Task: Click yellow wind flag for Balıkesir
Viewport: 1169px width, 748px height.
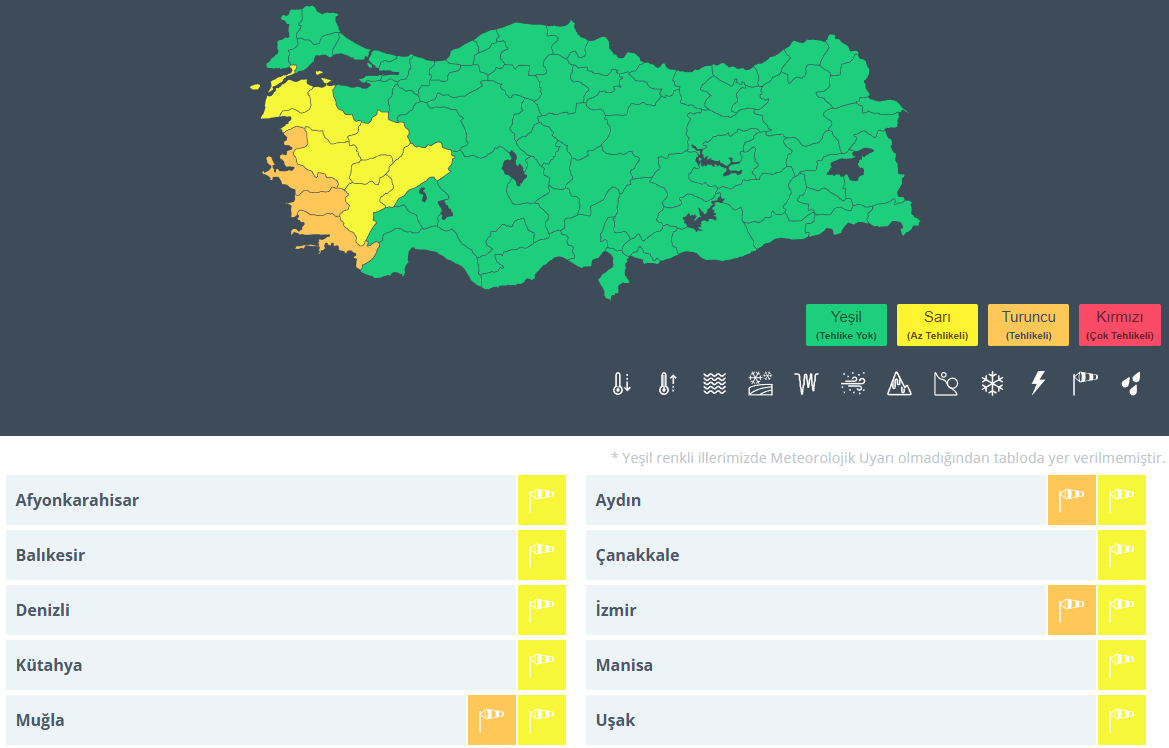Action: 542,555
